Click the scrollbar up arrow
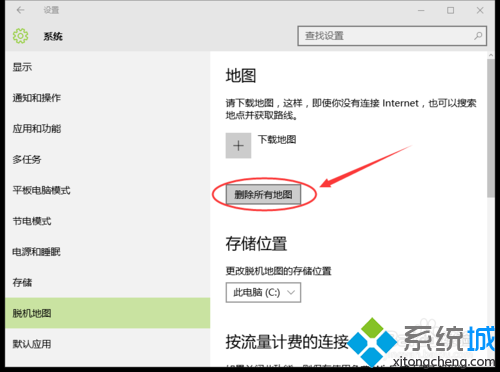The image size is (500, 372). tap(490, 55)
